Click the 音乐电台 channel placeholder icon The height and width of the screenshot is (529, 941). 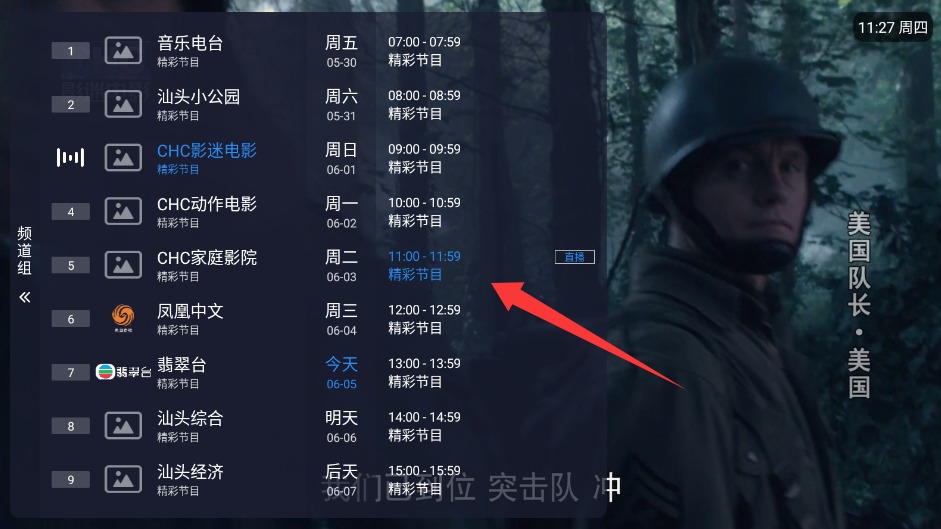pyautogui.click(x=123, y=50)
